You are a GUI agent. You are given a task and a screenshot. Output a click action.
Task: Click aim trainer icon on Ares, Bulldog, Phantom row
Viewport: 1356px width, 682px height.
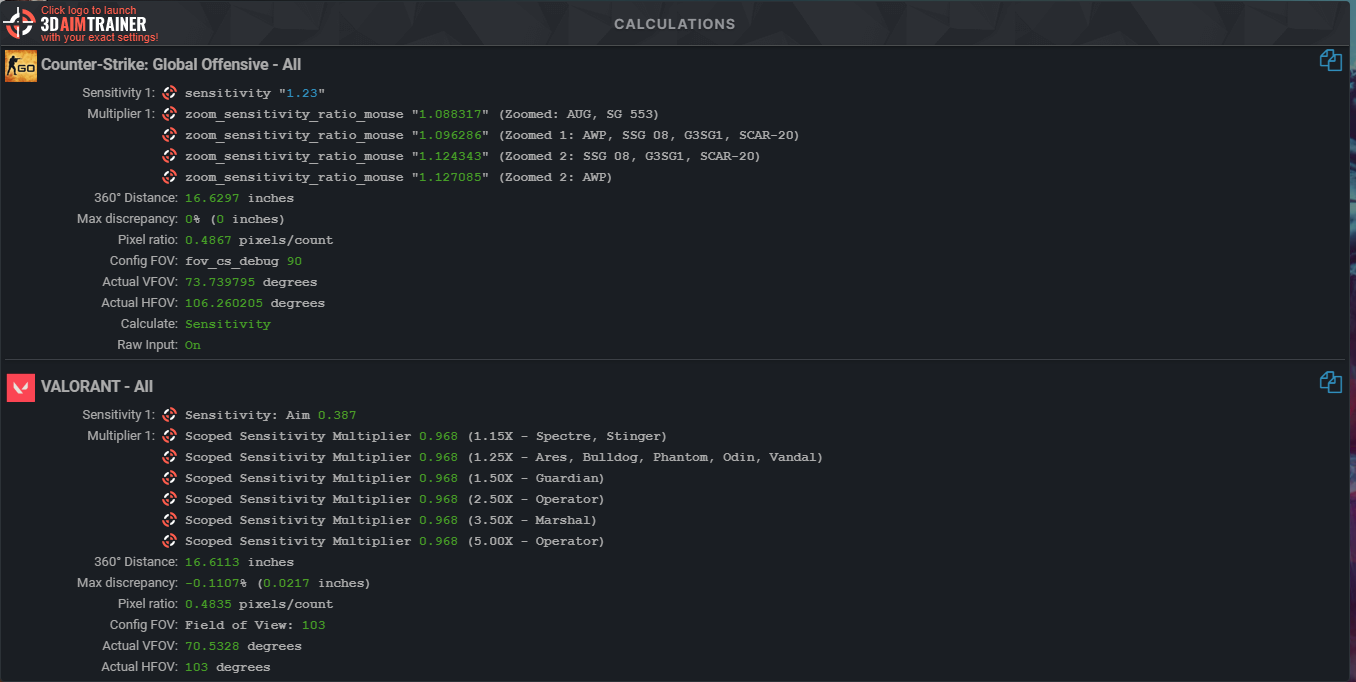170,457
